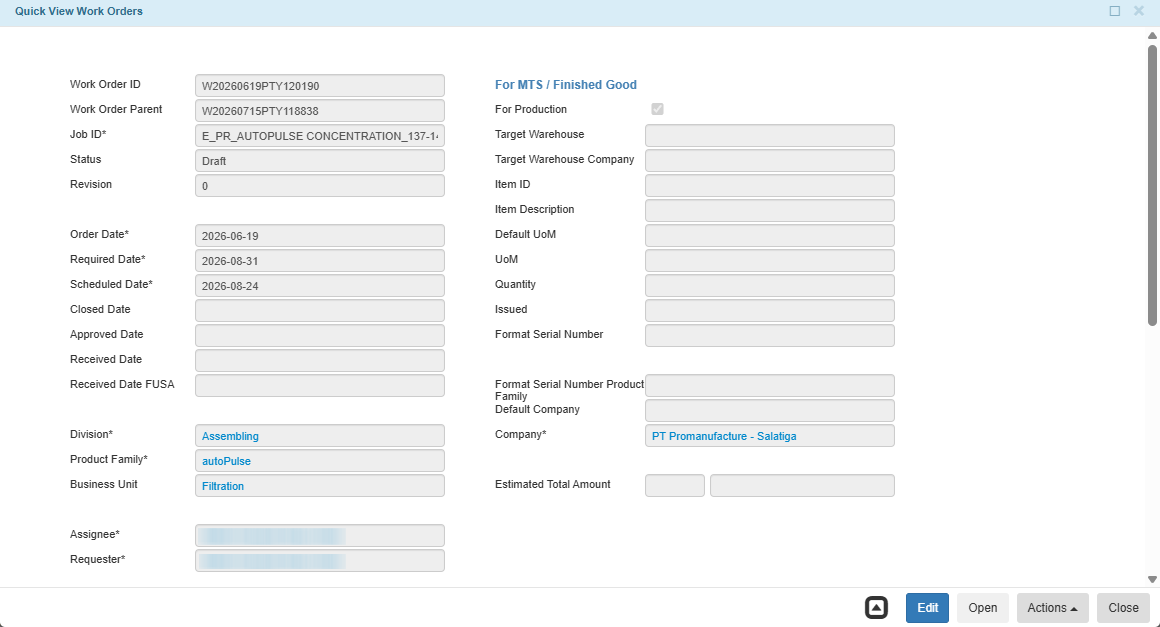Click the Received Date field
This screenshot has width=1160, height=627.
tap(320, 361)
